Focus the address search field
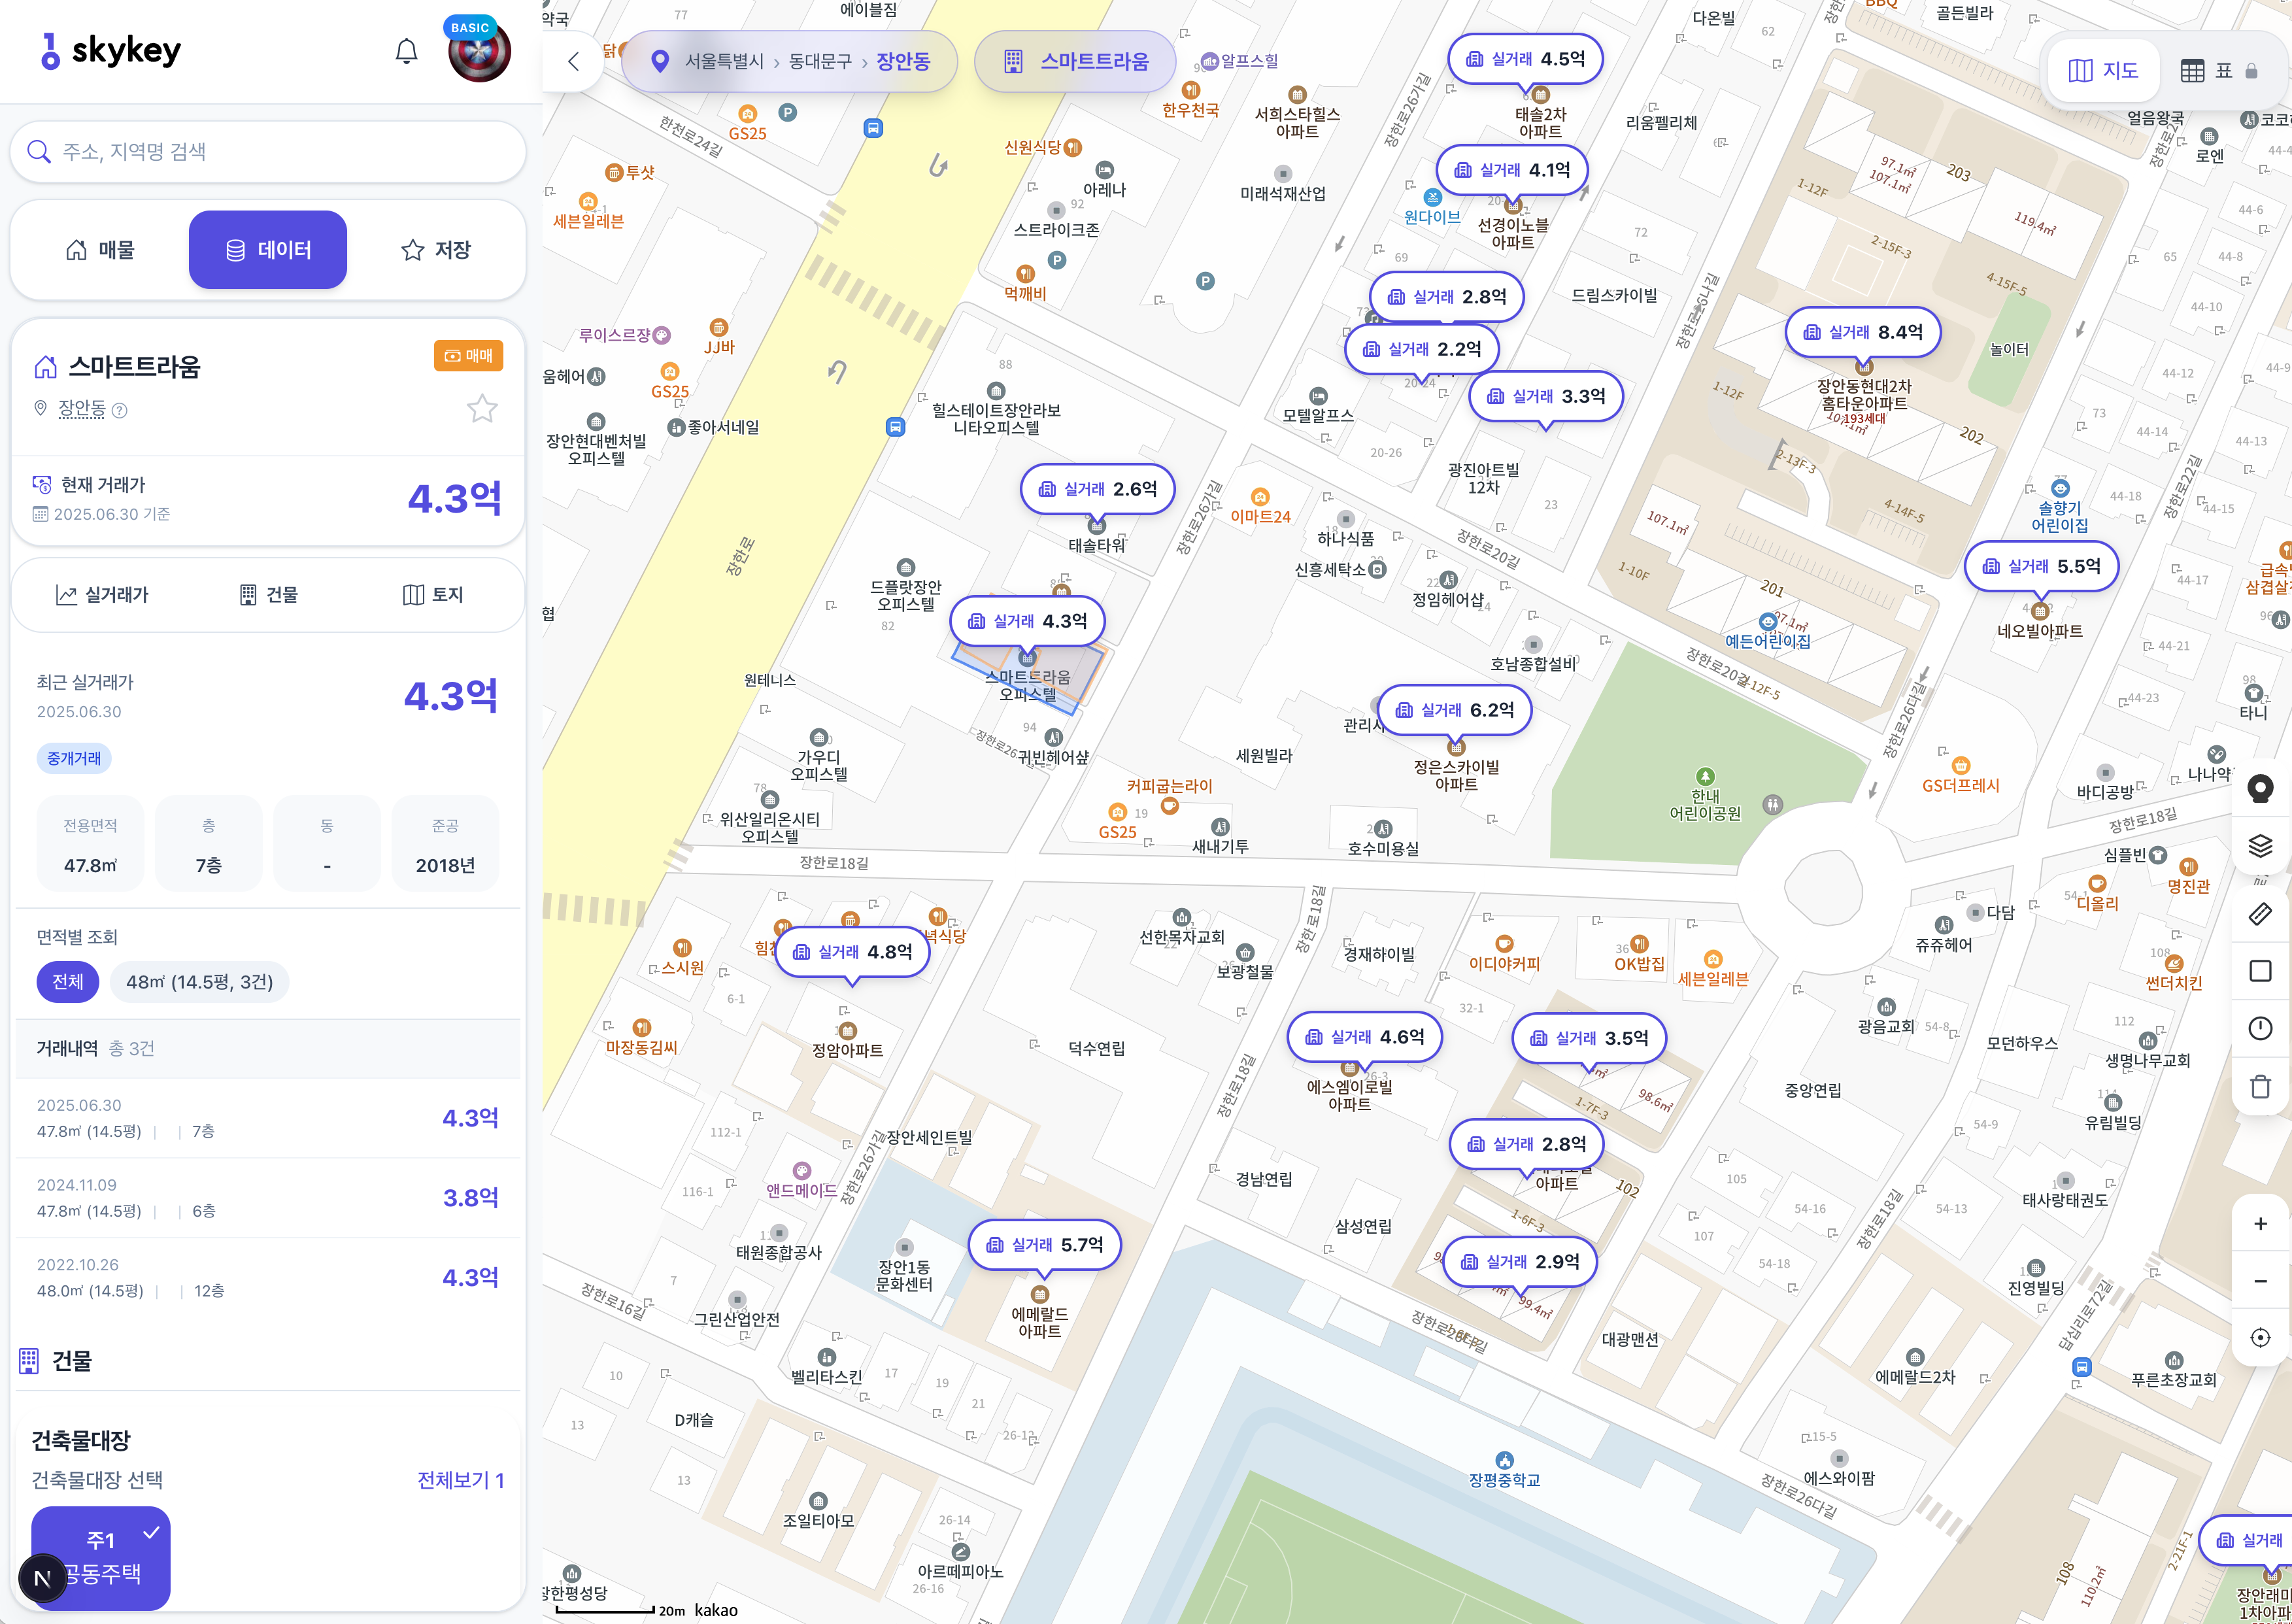 (x=268, y=152)
